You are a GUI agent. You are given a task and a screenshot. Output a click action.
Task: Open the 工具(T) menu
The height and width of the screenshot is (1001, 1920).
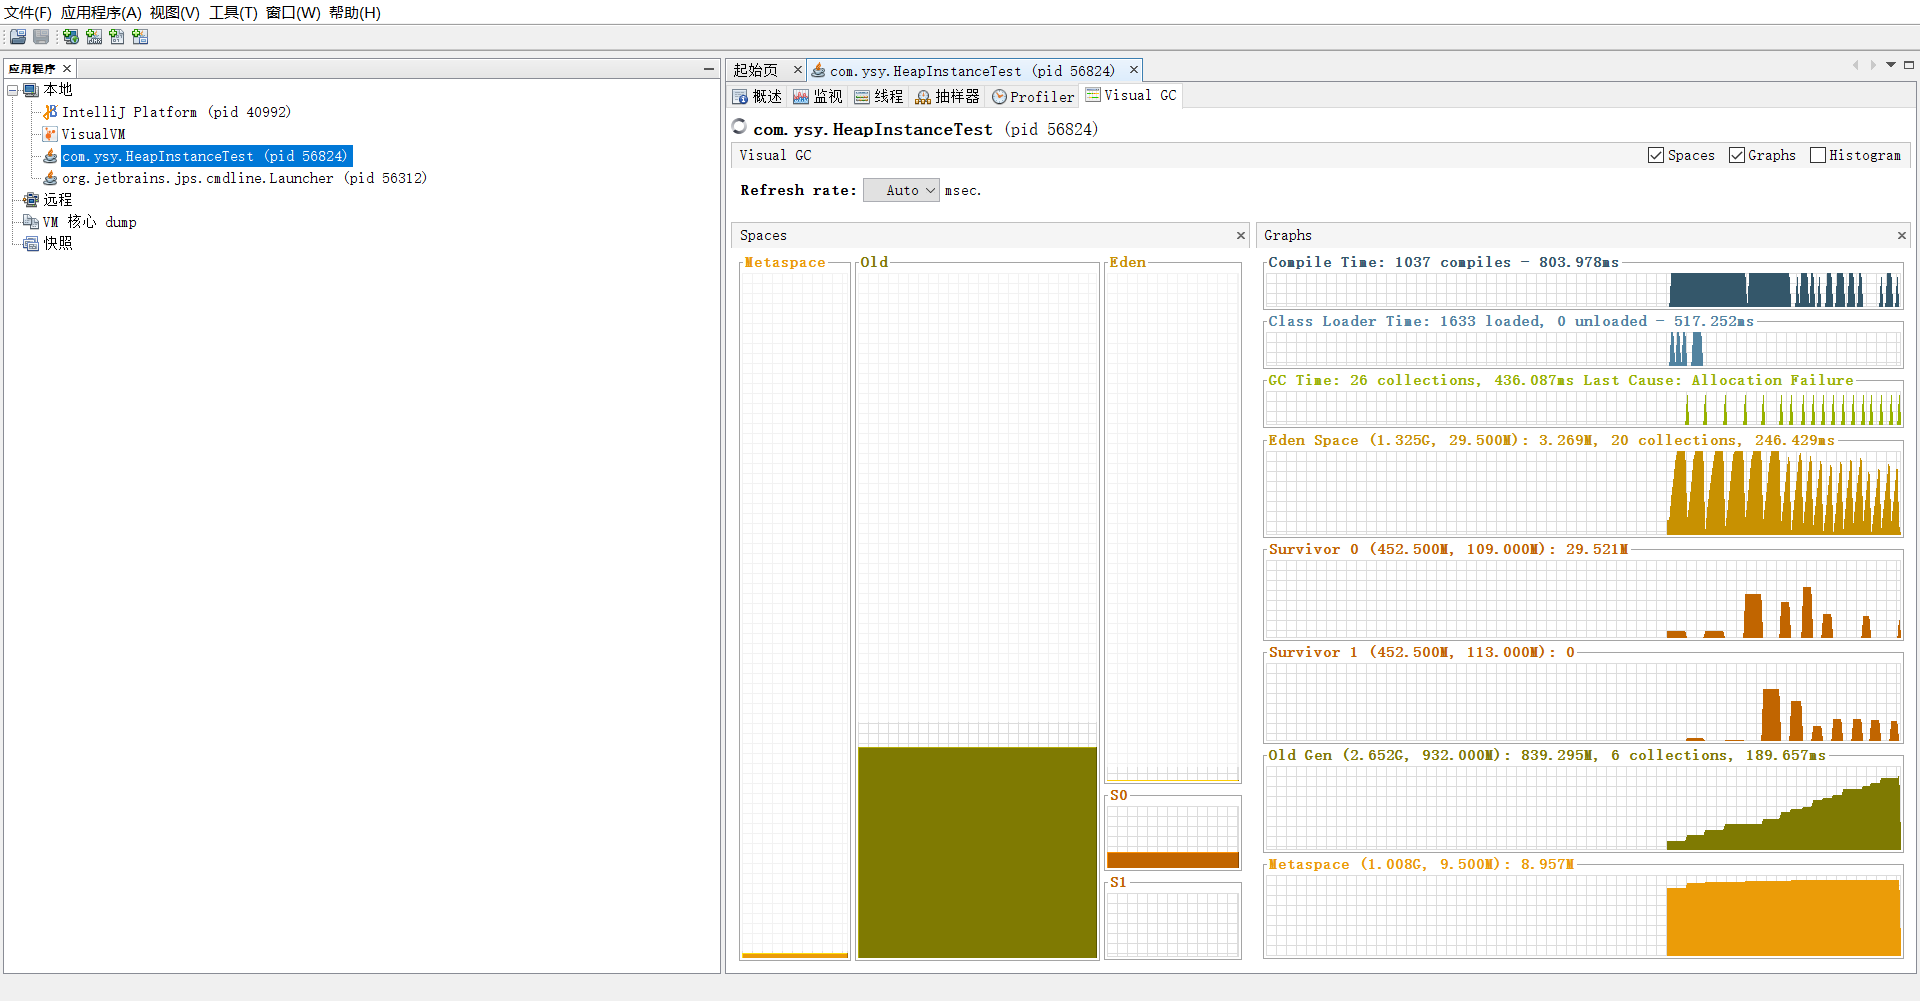coord(233,13)
